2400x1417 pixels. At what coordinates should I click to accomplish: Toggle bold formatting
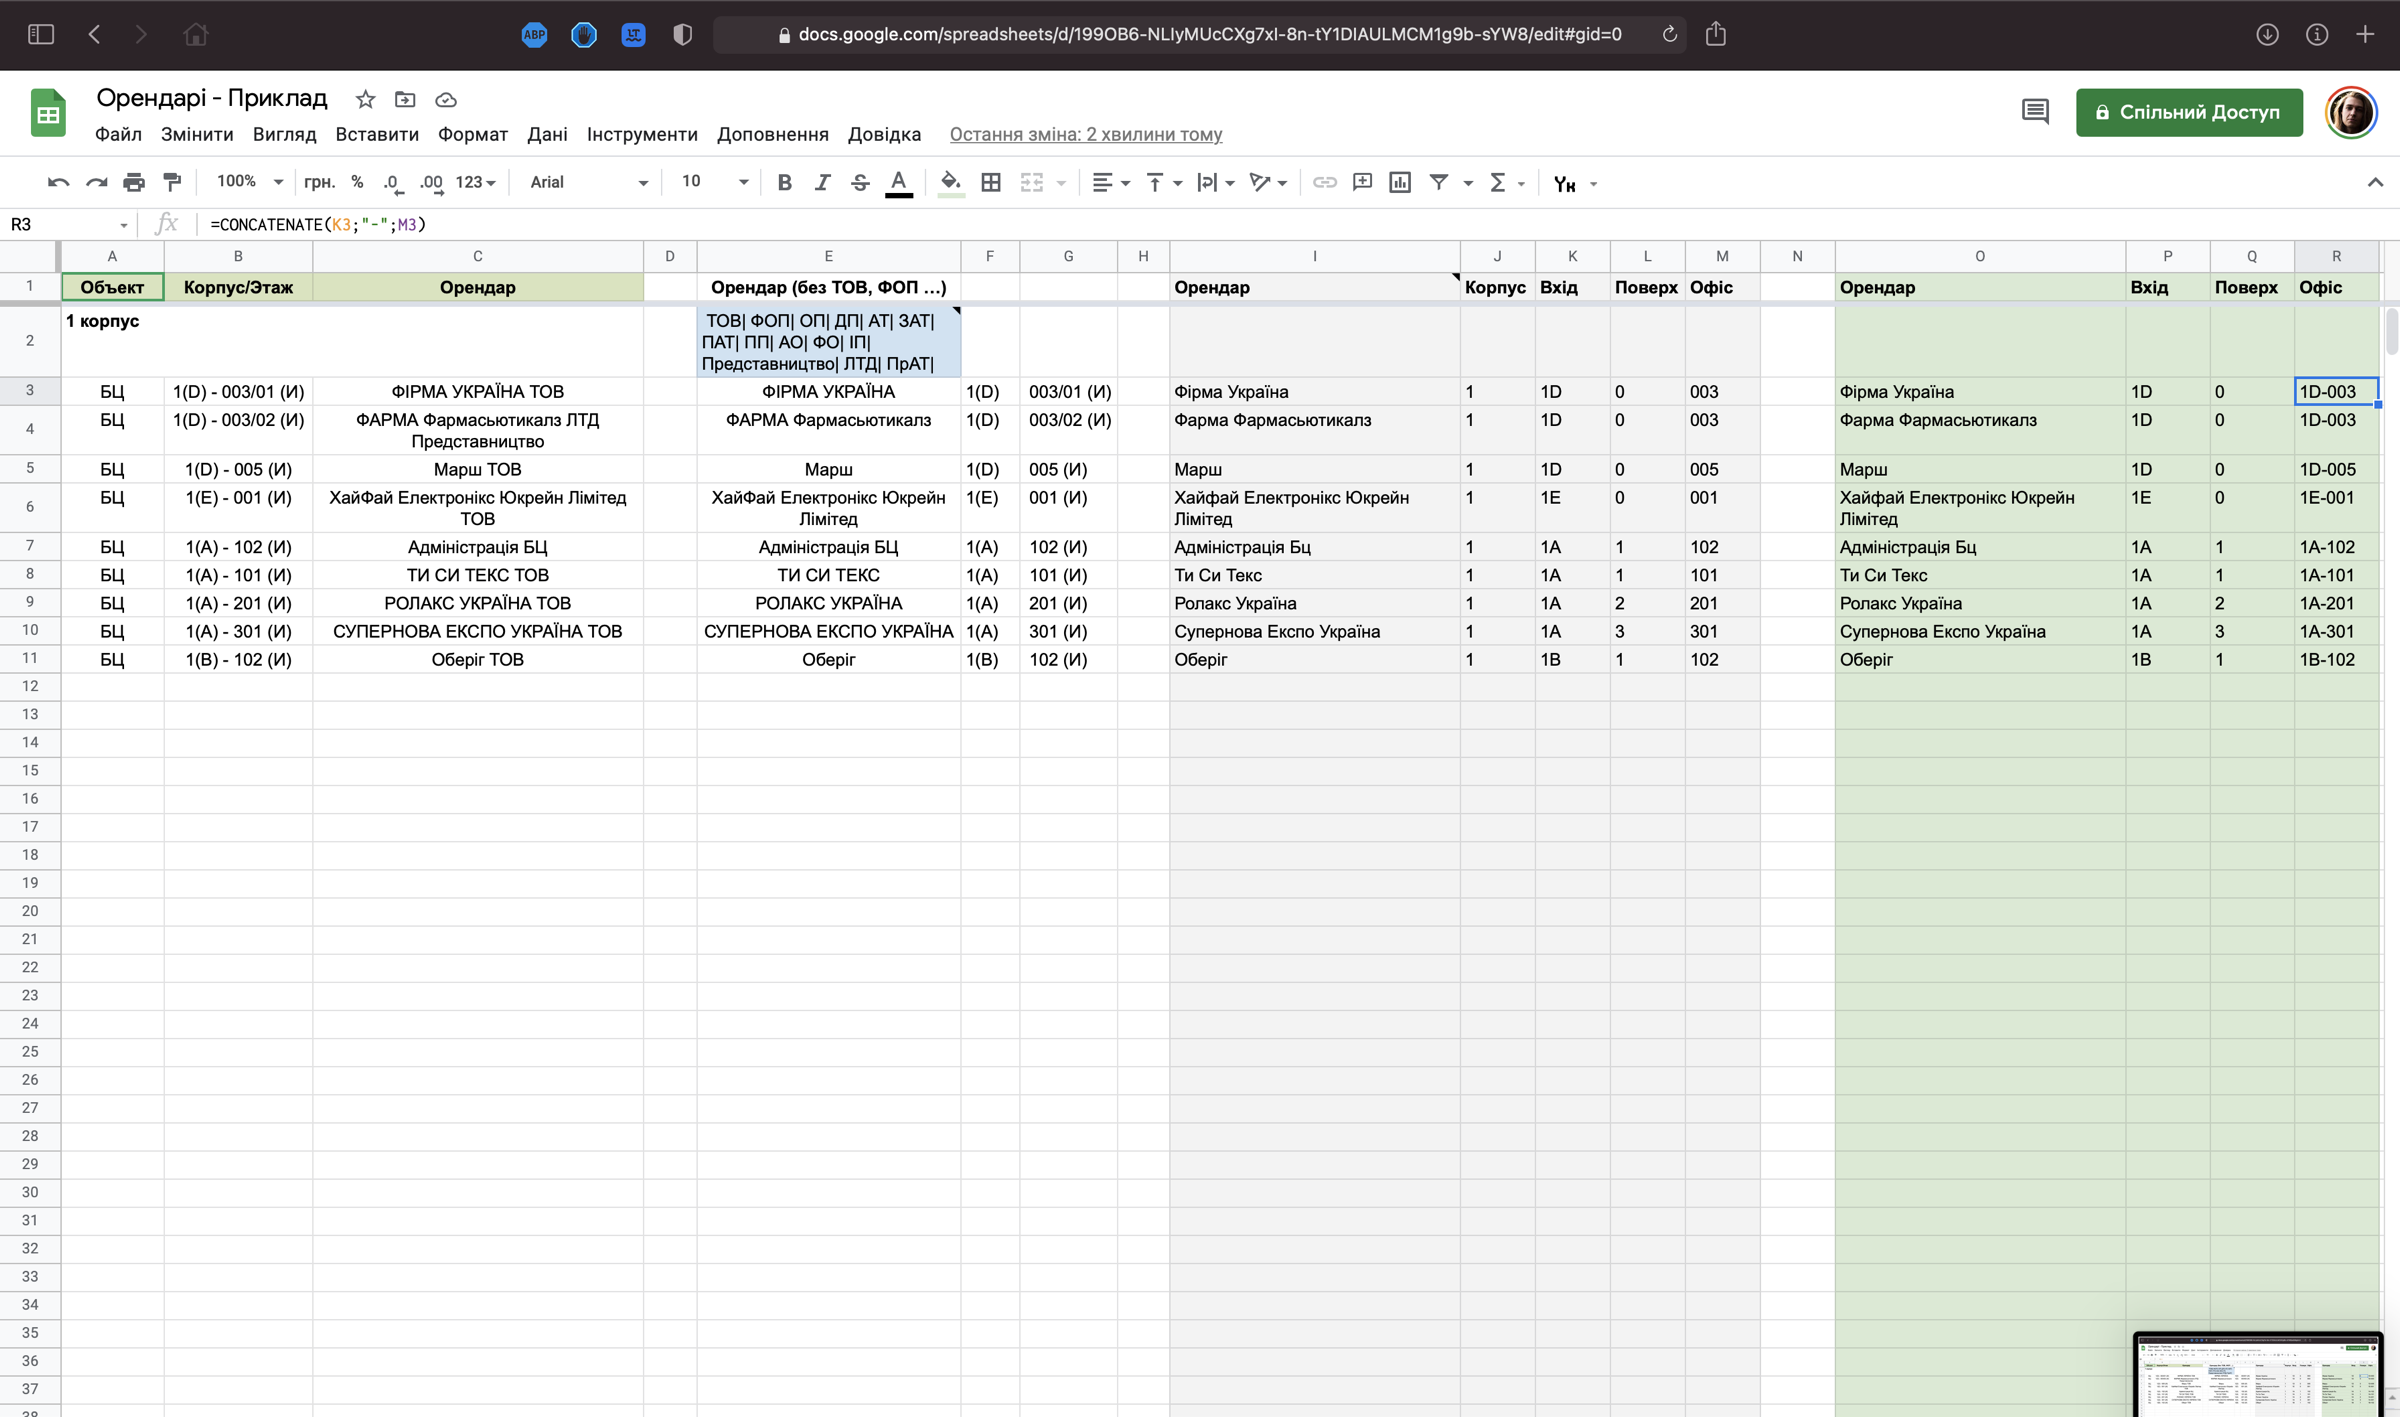(785, 182)
